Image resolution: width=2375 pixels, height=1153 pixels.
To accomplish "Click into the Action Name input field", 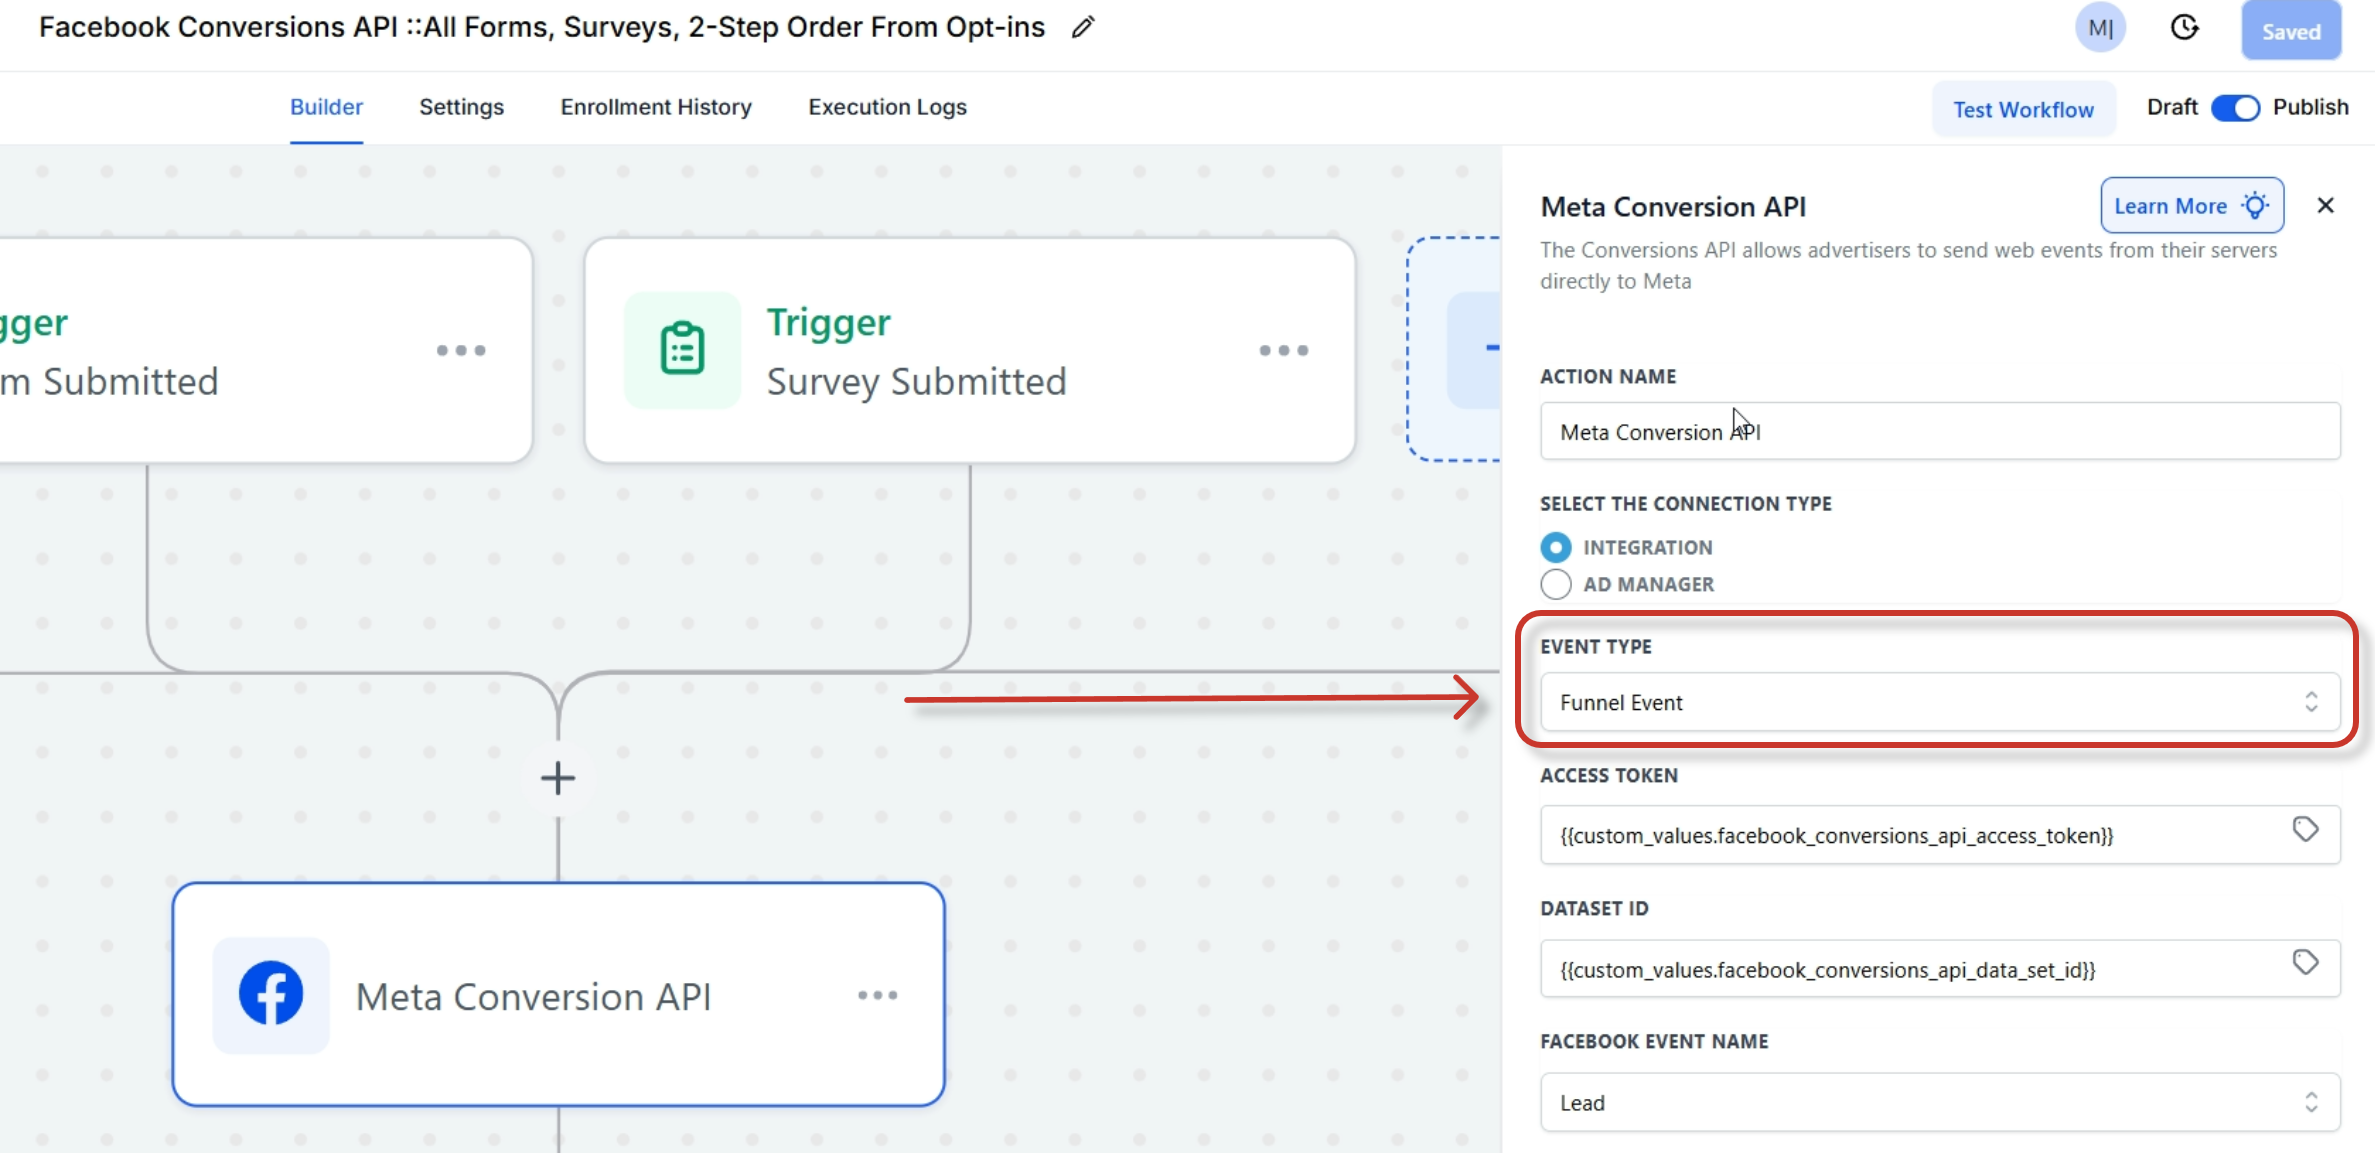I will [1939, 432].
